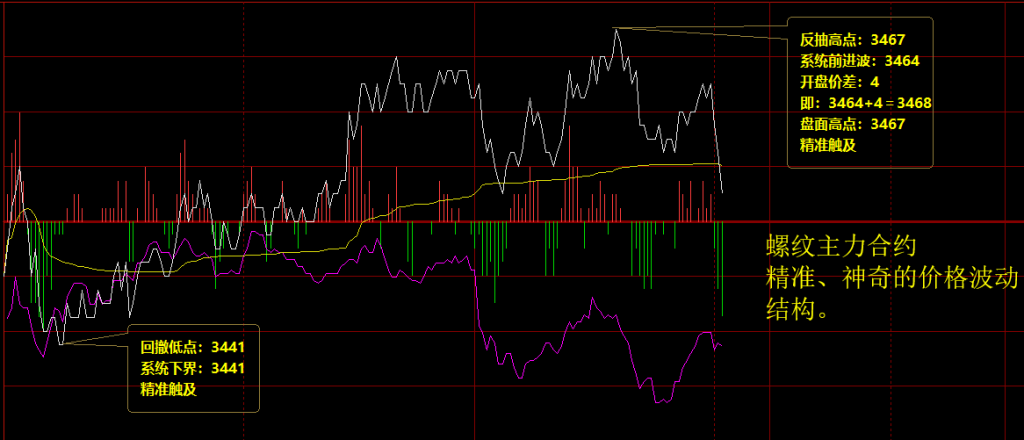The height and width of the screenshot is (440, 1024).
Task: Click "精准触及" in the lower annotation box
Action: click(168, 389)
